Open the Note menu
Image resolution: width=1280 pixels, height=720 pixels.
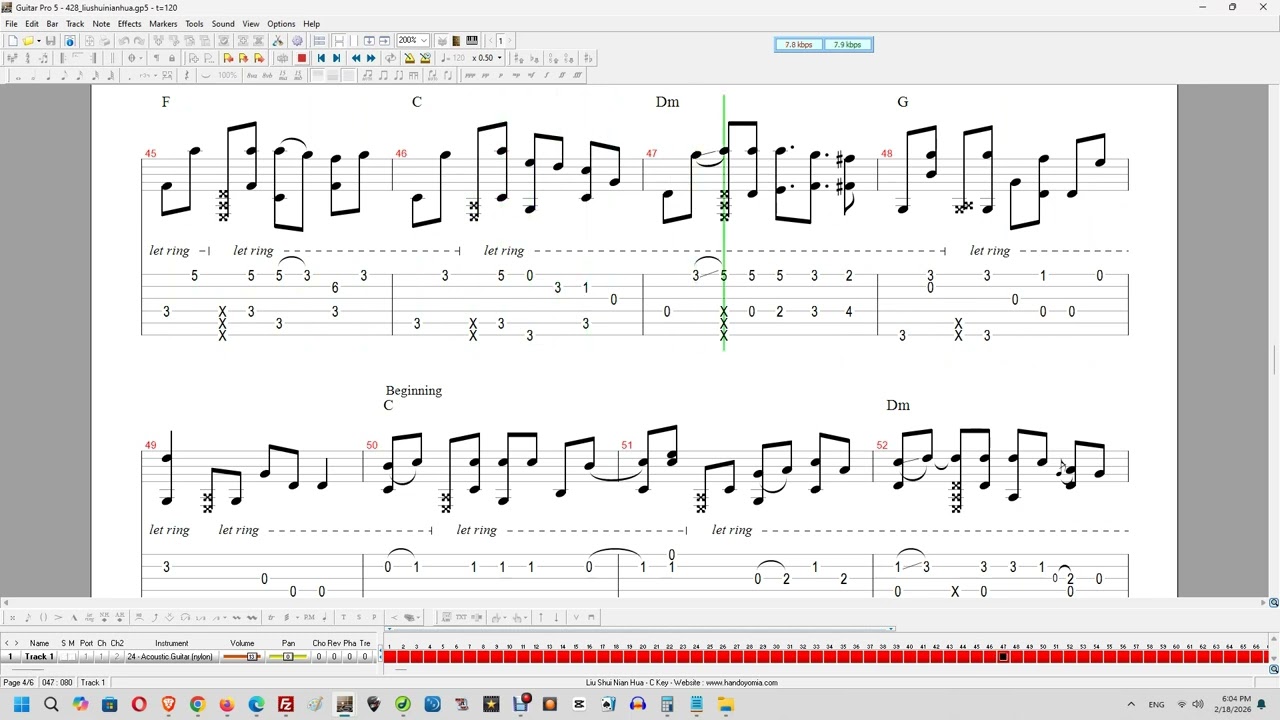101,24
